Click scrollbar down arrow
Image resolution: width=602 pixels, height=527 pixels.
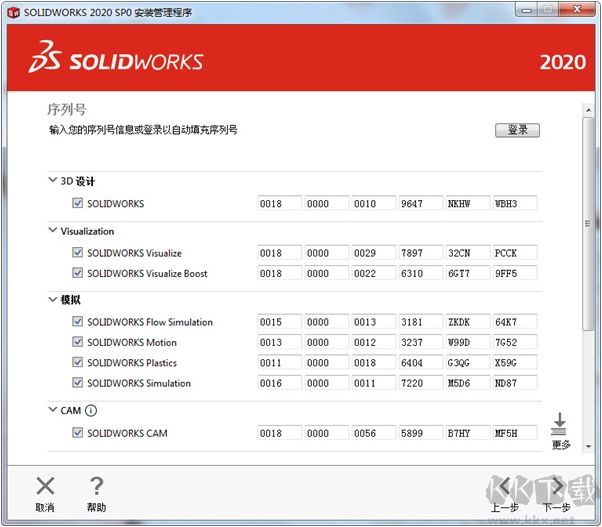point(588,446)
